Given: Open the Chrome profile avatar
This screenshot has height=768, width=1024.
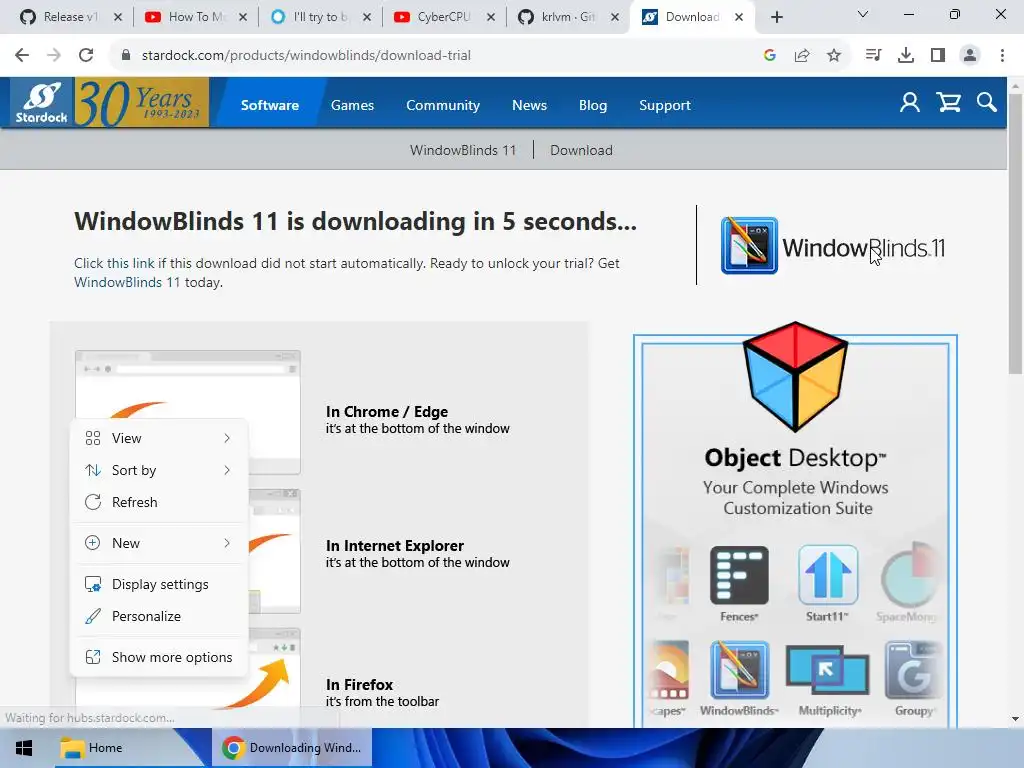Looking at the screenshot, I should tap(970, 56).
